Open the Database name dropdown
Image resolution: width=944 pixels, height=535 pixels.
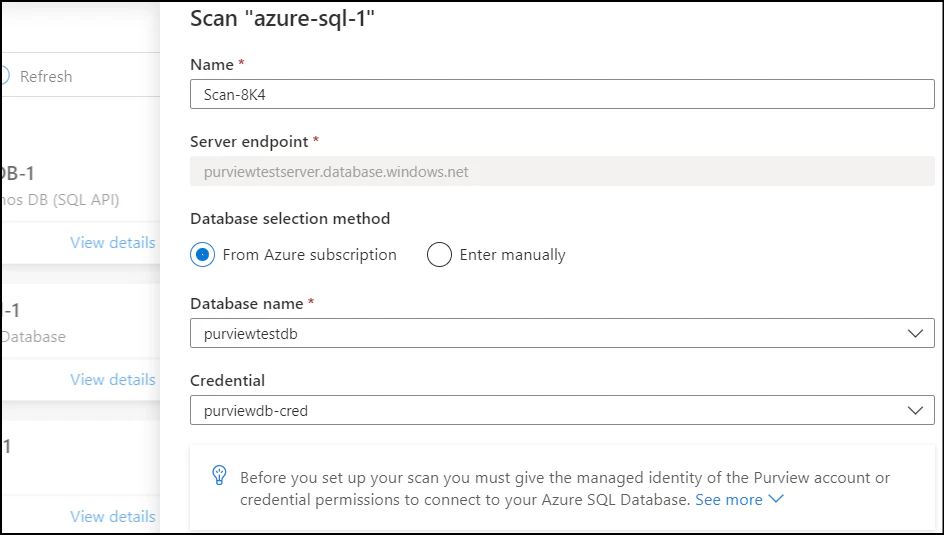coord(562,333)
